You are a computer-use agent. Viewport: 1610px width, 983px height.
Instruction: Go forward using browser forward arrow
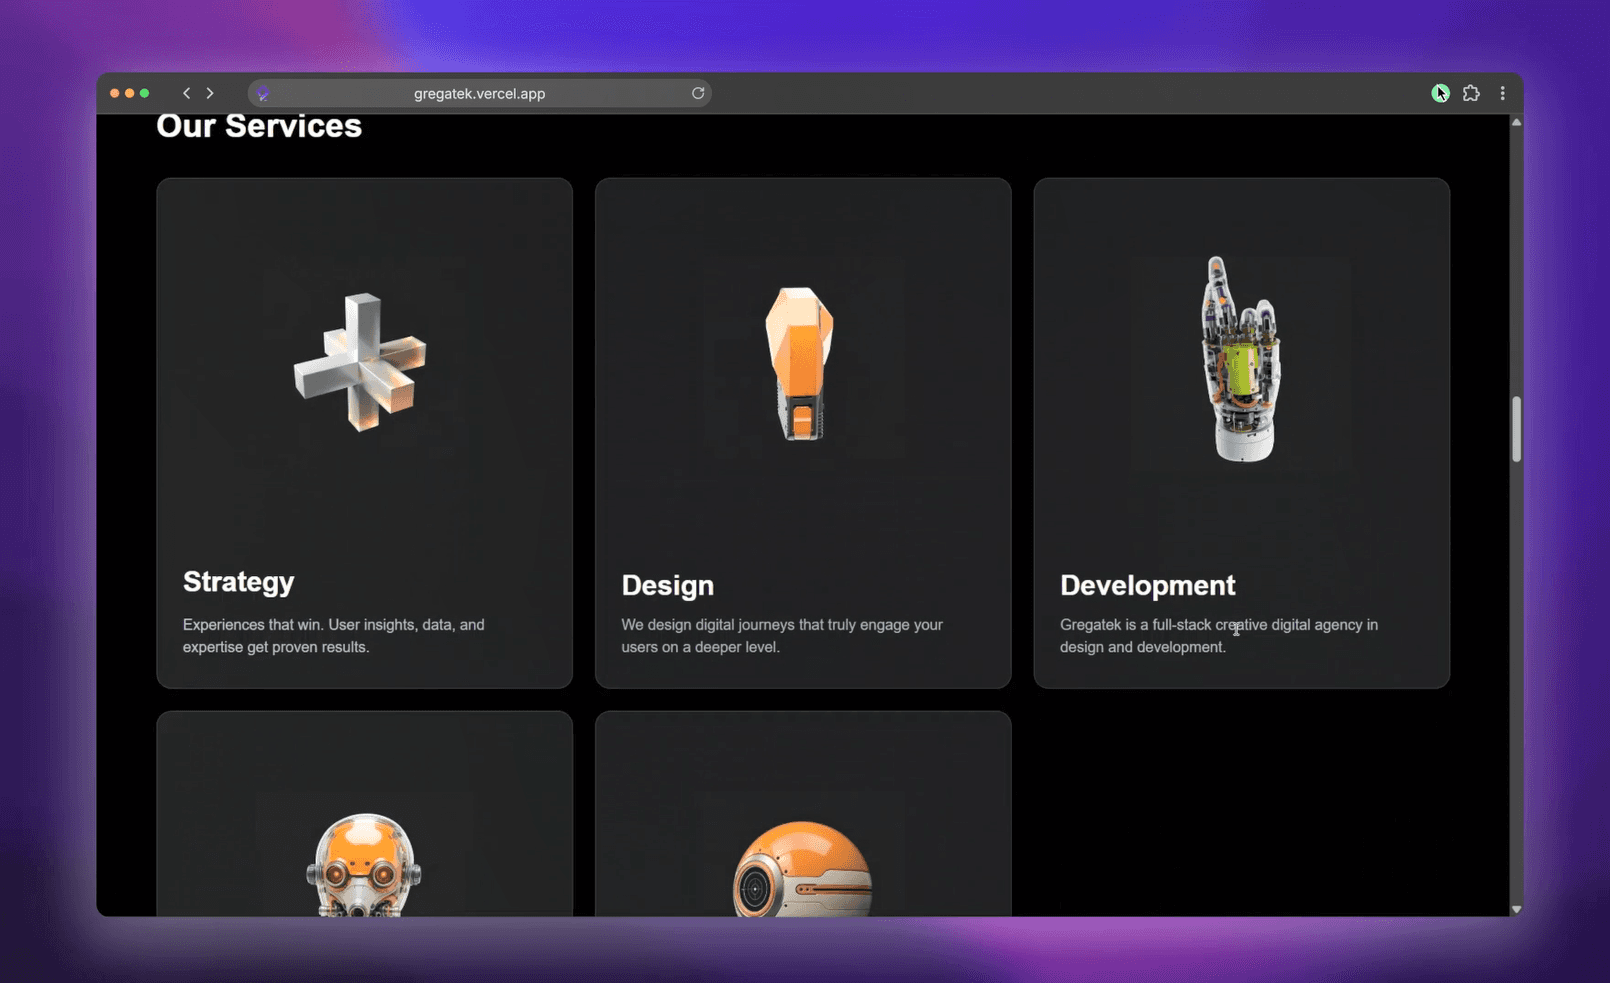tap(210, 93)
